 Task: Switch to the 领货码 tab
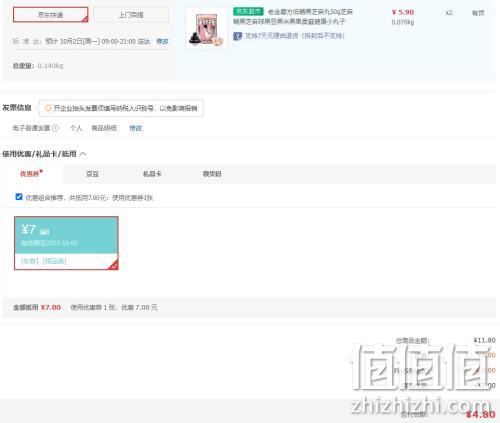pos(212,174)
